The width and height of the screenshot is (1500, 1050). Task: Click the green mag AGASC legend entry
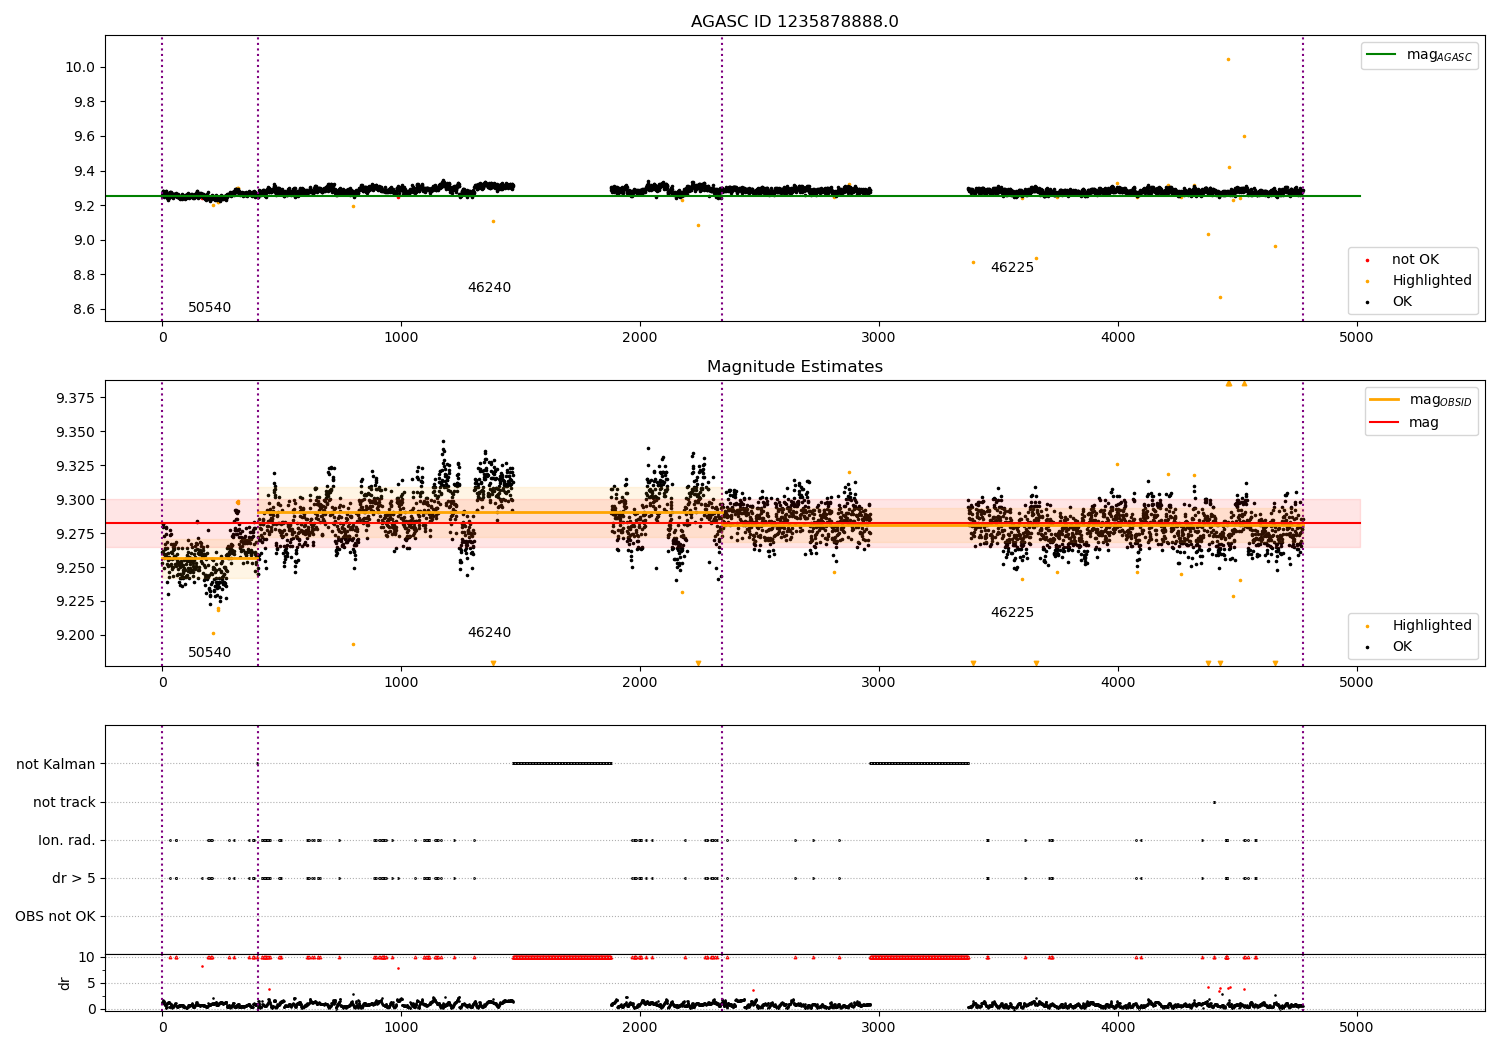(1420, 55)
